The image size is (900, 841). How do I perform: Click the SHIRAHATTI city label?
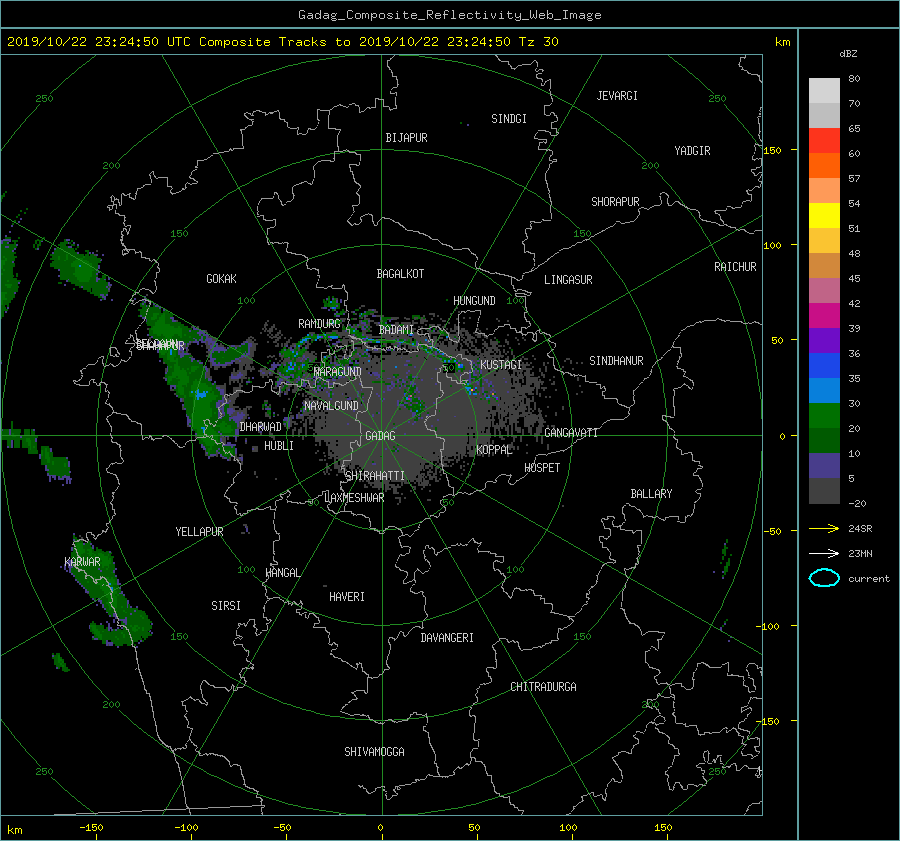tap(375, 476)
